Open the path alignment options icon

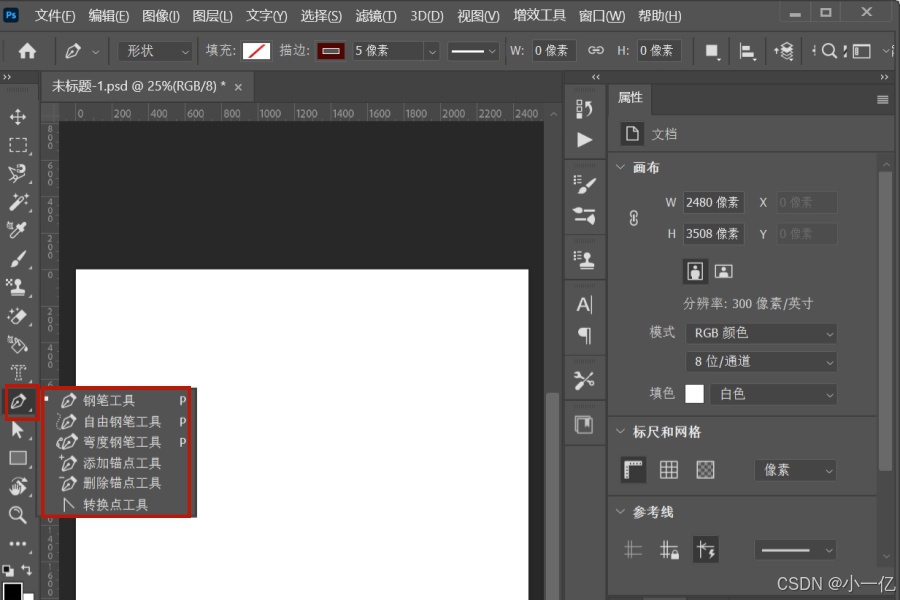(x=747, y=51)
